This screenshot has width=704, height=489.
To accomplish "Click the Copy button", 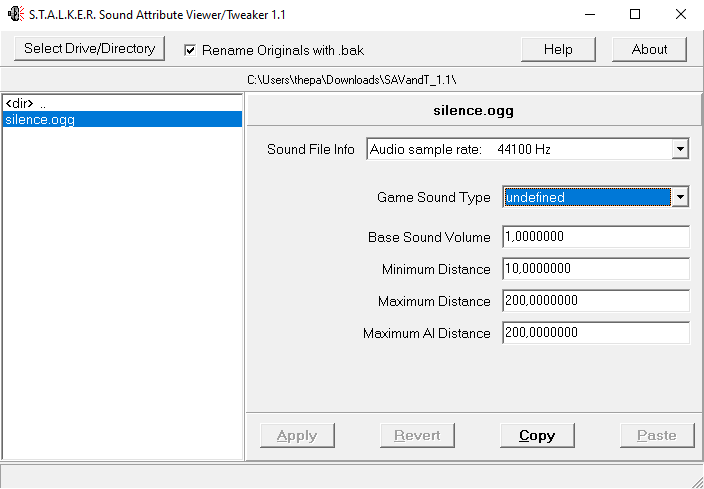I will tap(537, 435).
